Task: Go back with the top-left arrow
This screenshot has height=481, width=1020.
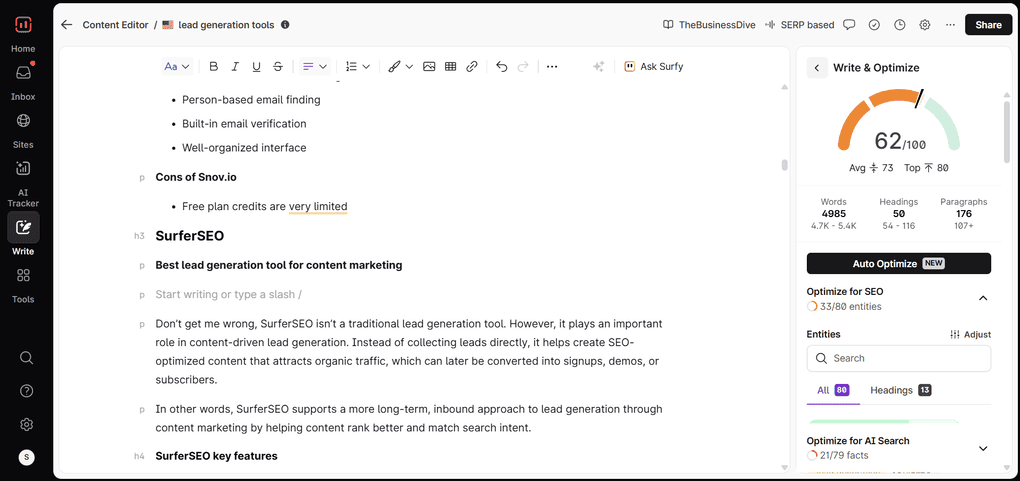Action: (66, 25)
